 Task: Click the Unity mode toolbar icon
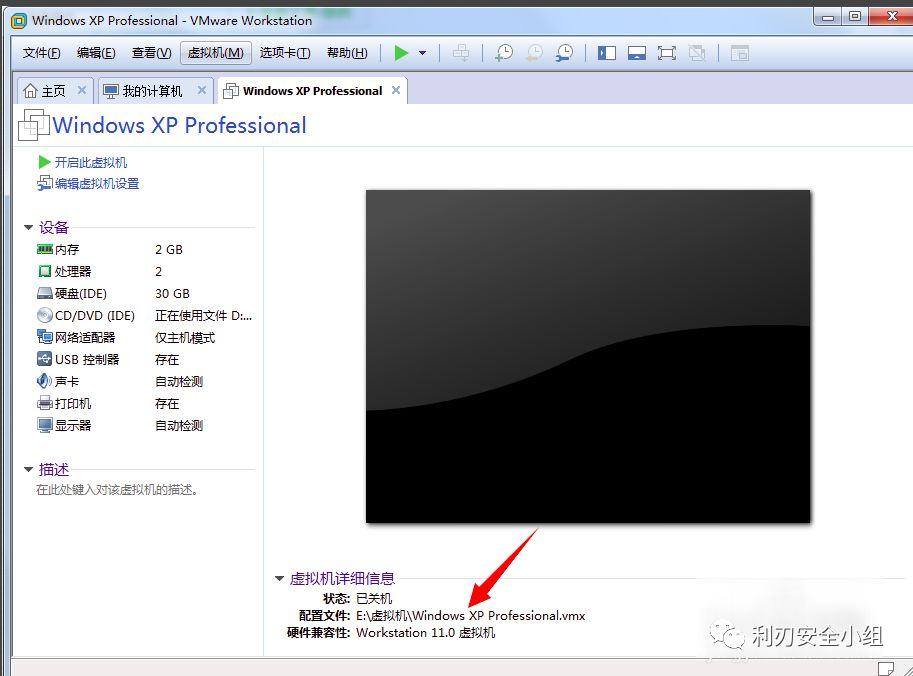pos(697,54)
